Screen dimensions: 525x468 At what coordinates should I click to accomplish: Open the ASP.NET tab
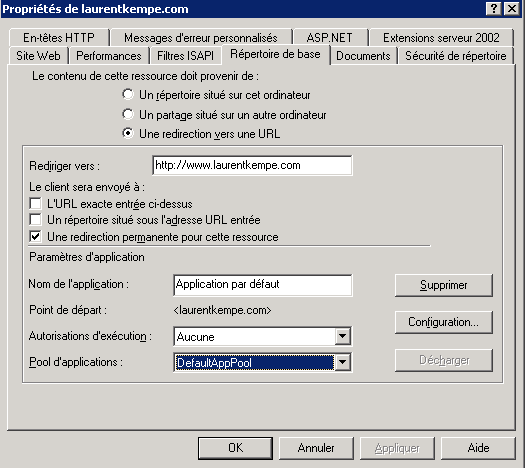coord(330,37)
